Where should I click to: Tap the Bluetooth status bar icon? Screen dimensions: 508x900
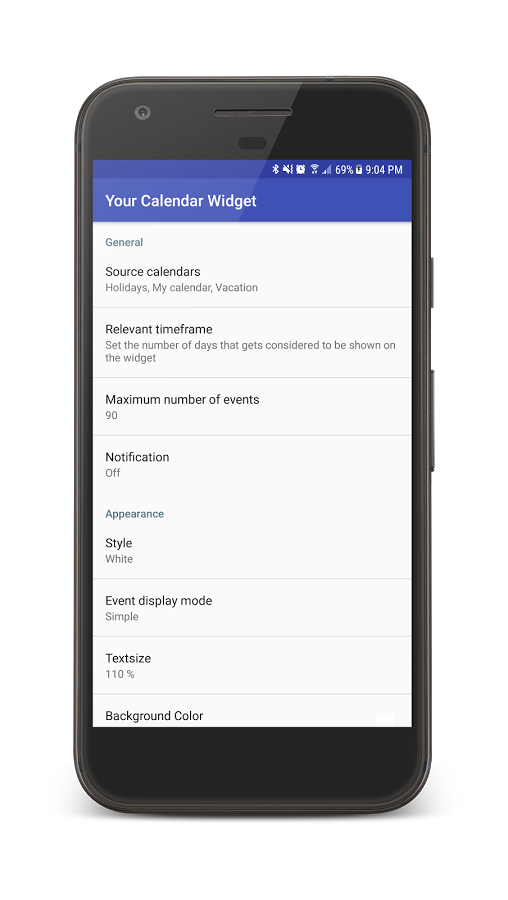point(276,169)
